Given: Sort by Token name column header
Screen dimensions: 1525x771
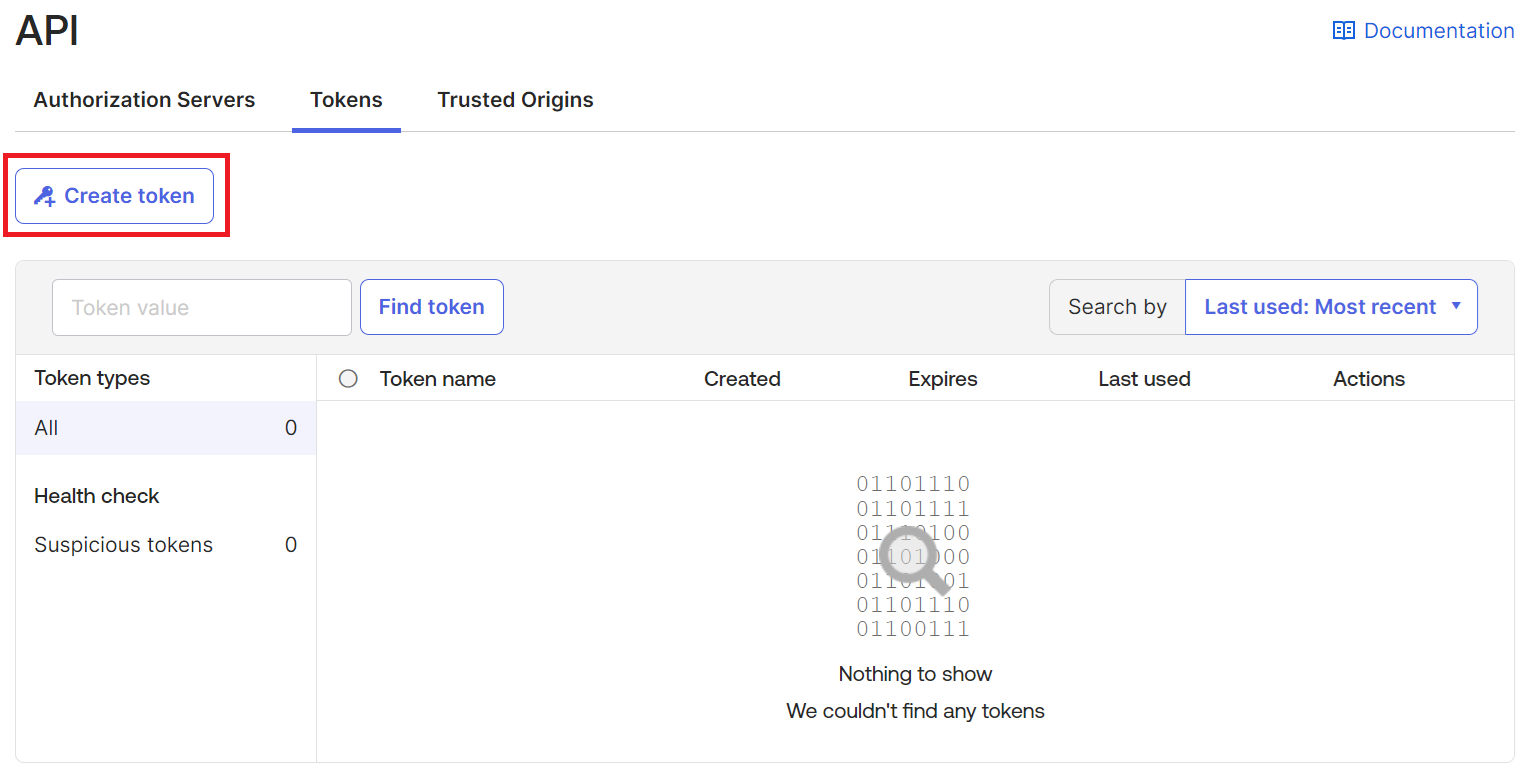Looking at the screenshot, I should (437, 379).
